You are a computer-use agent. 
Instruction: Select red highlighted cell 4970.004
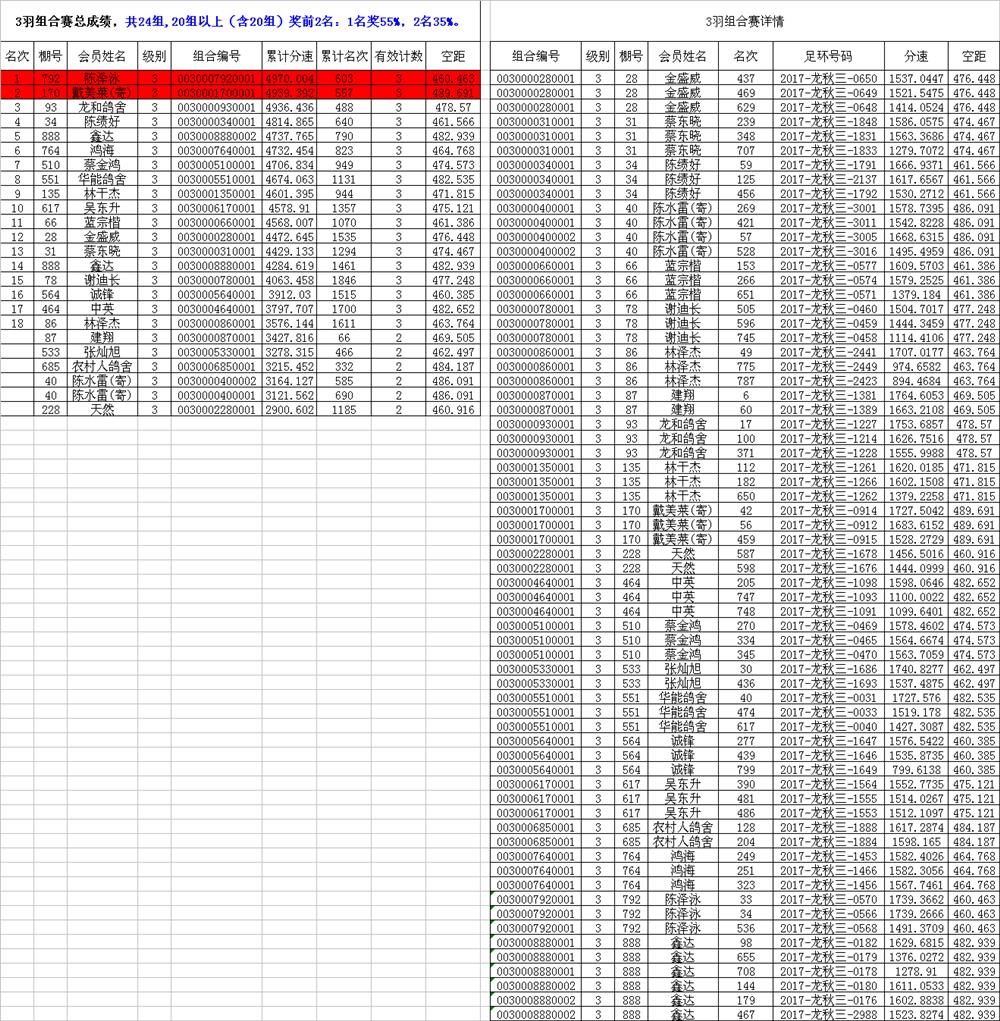[289, 78]
